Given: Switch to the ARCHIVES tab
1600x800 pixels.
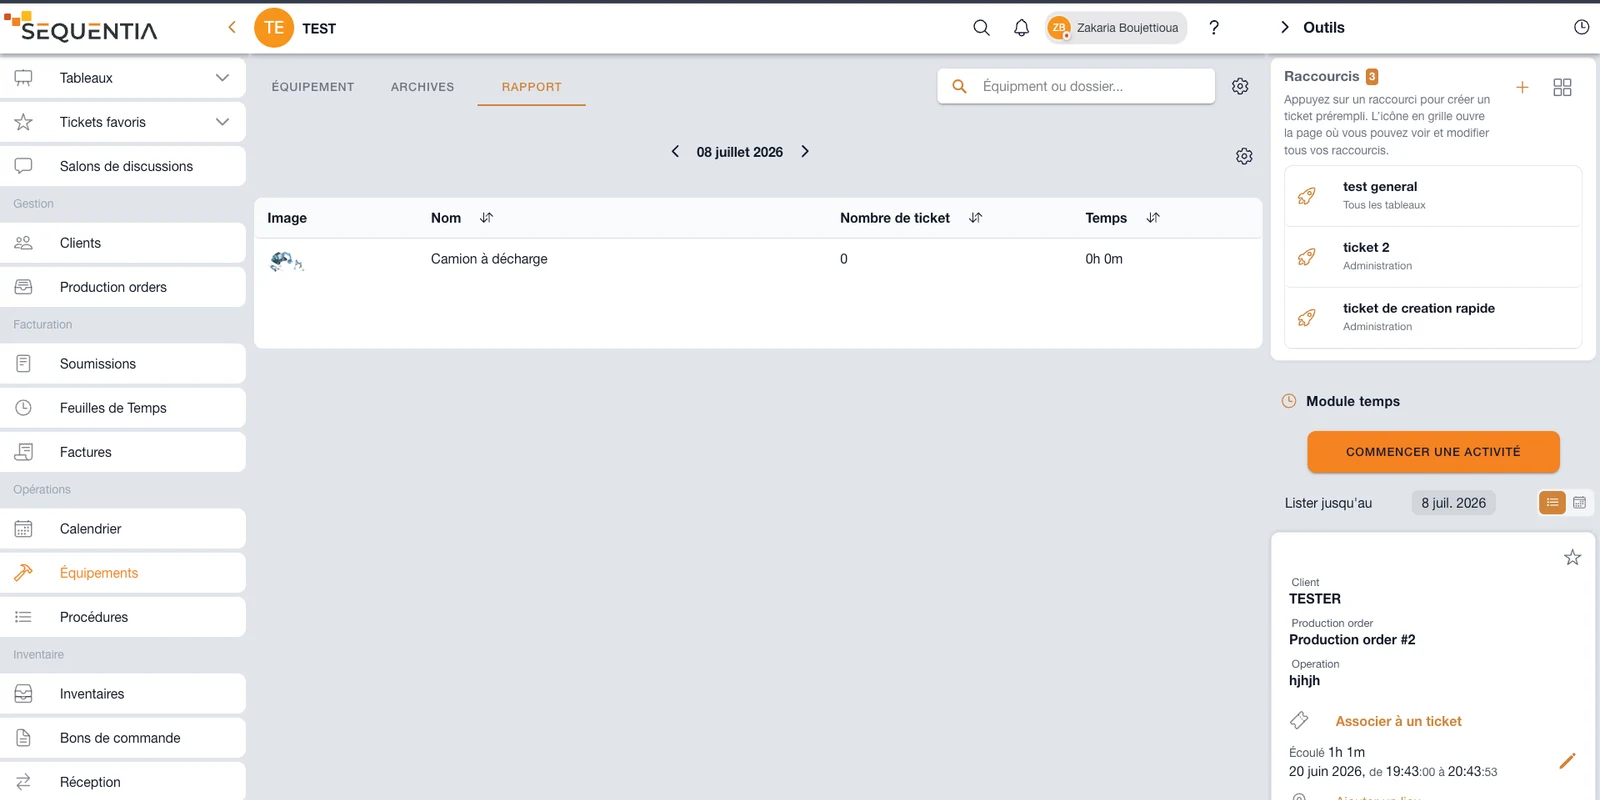Looking at the screenshot, I should [x=422, y=87].
